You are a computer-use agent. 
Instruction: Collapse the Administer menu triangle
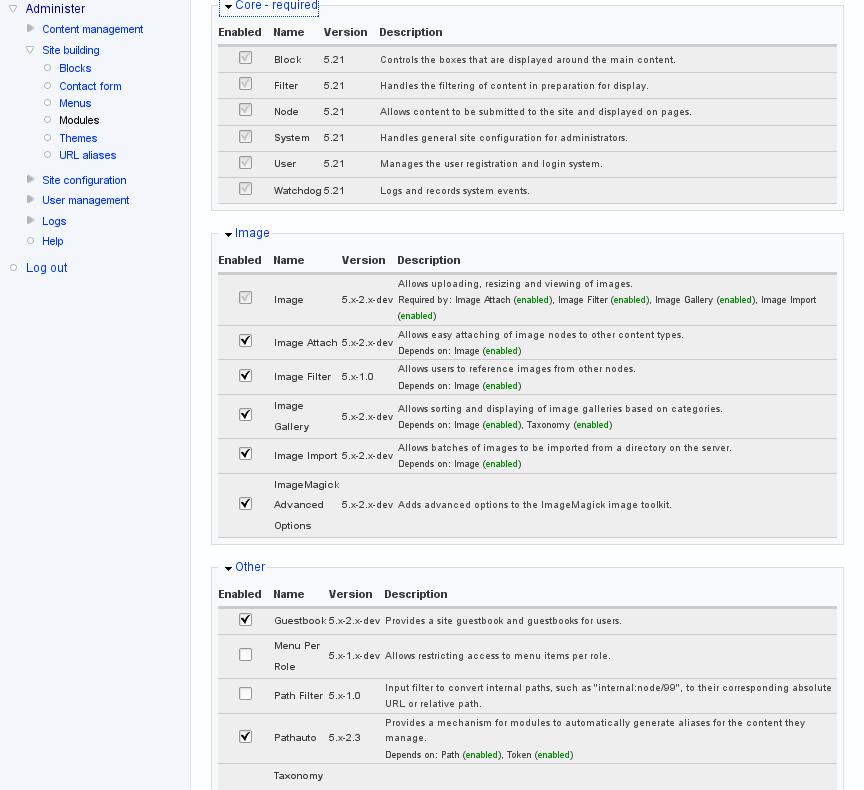(13, 9)
